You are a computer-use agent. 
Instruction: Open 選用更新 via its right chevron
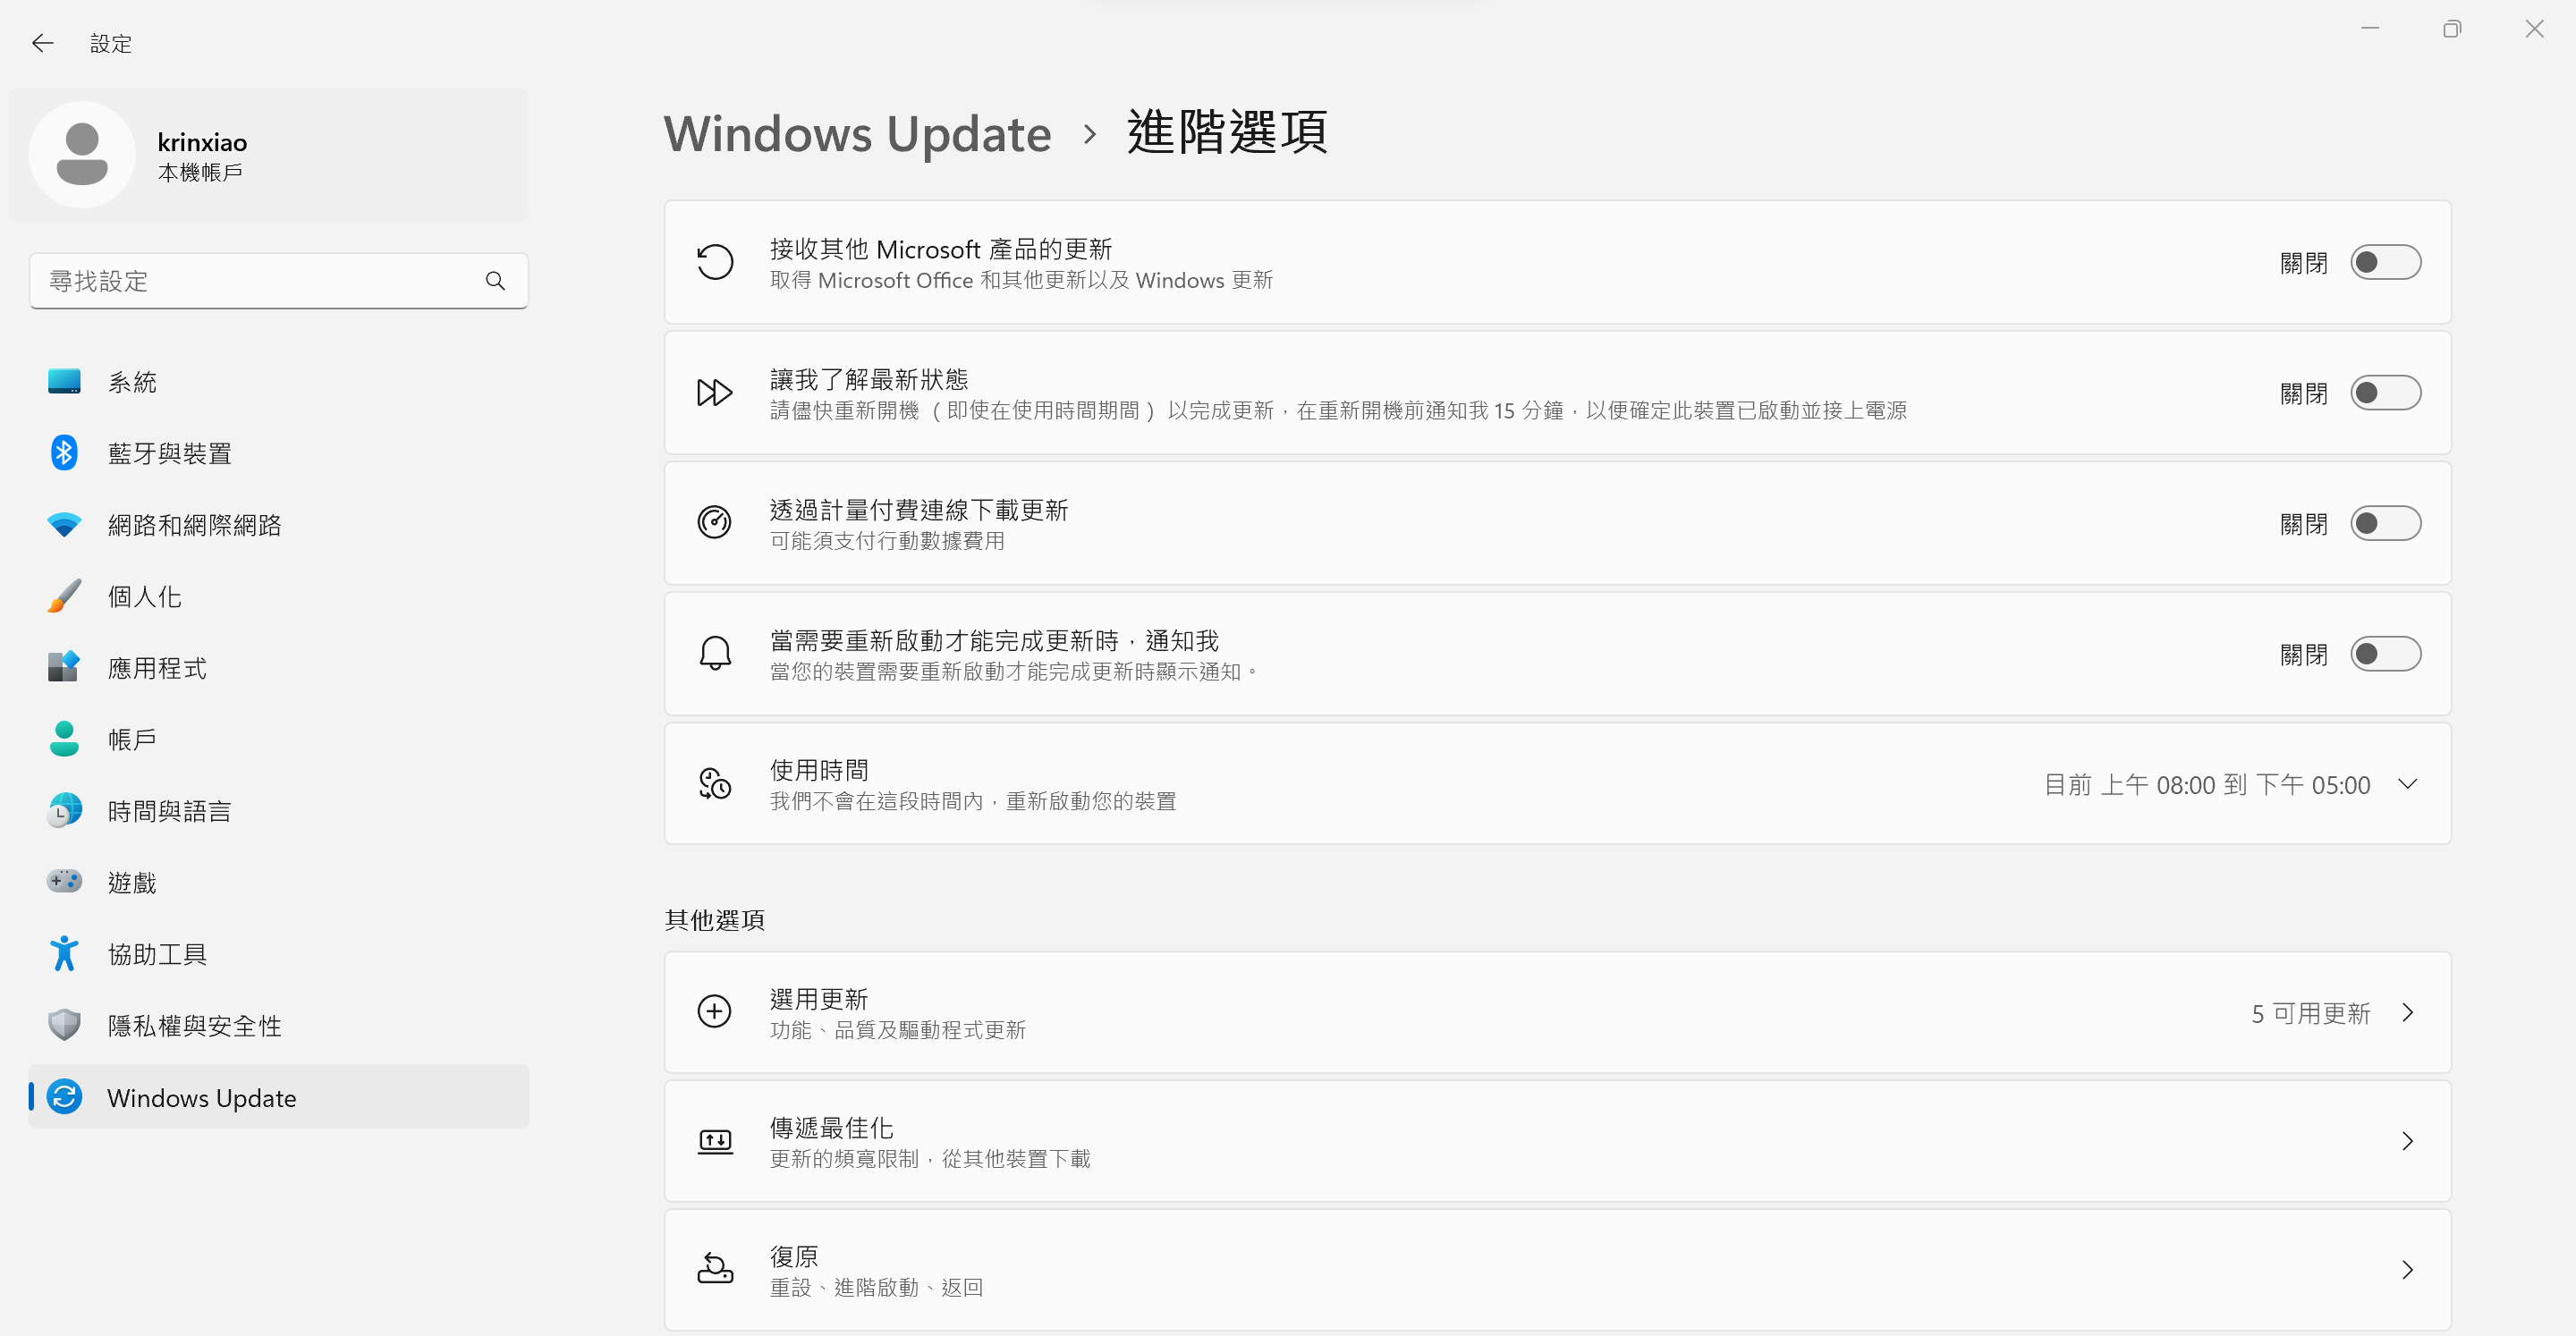[x=2408, y=1012]
